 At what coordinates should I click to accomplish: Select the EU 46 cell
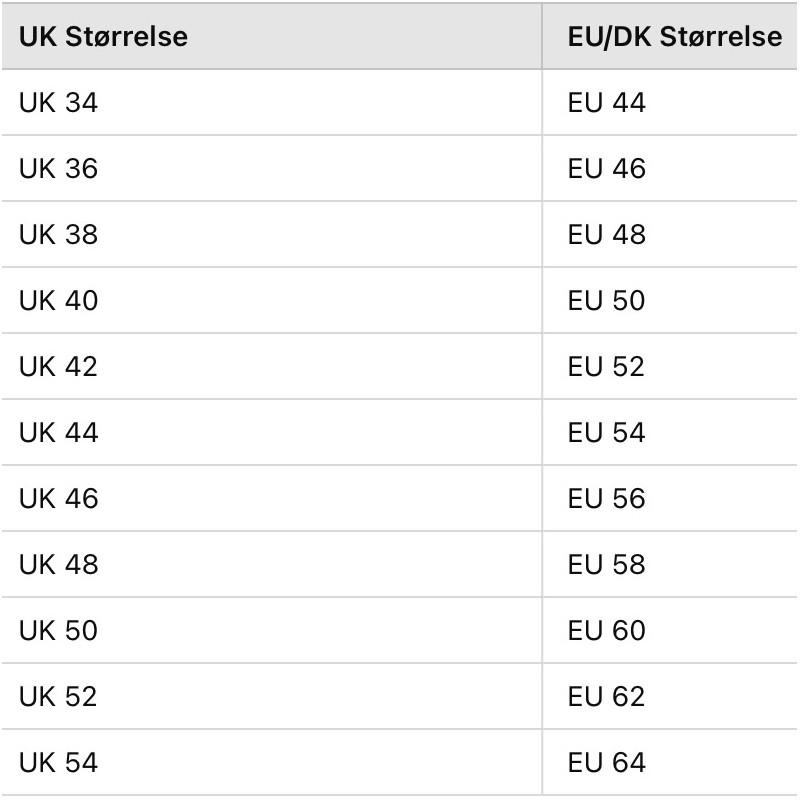670,168
